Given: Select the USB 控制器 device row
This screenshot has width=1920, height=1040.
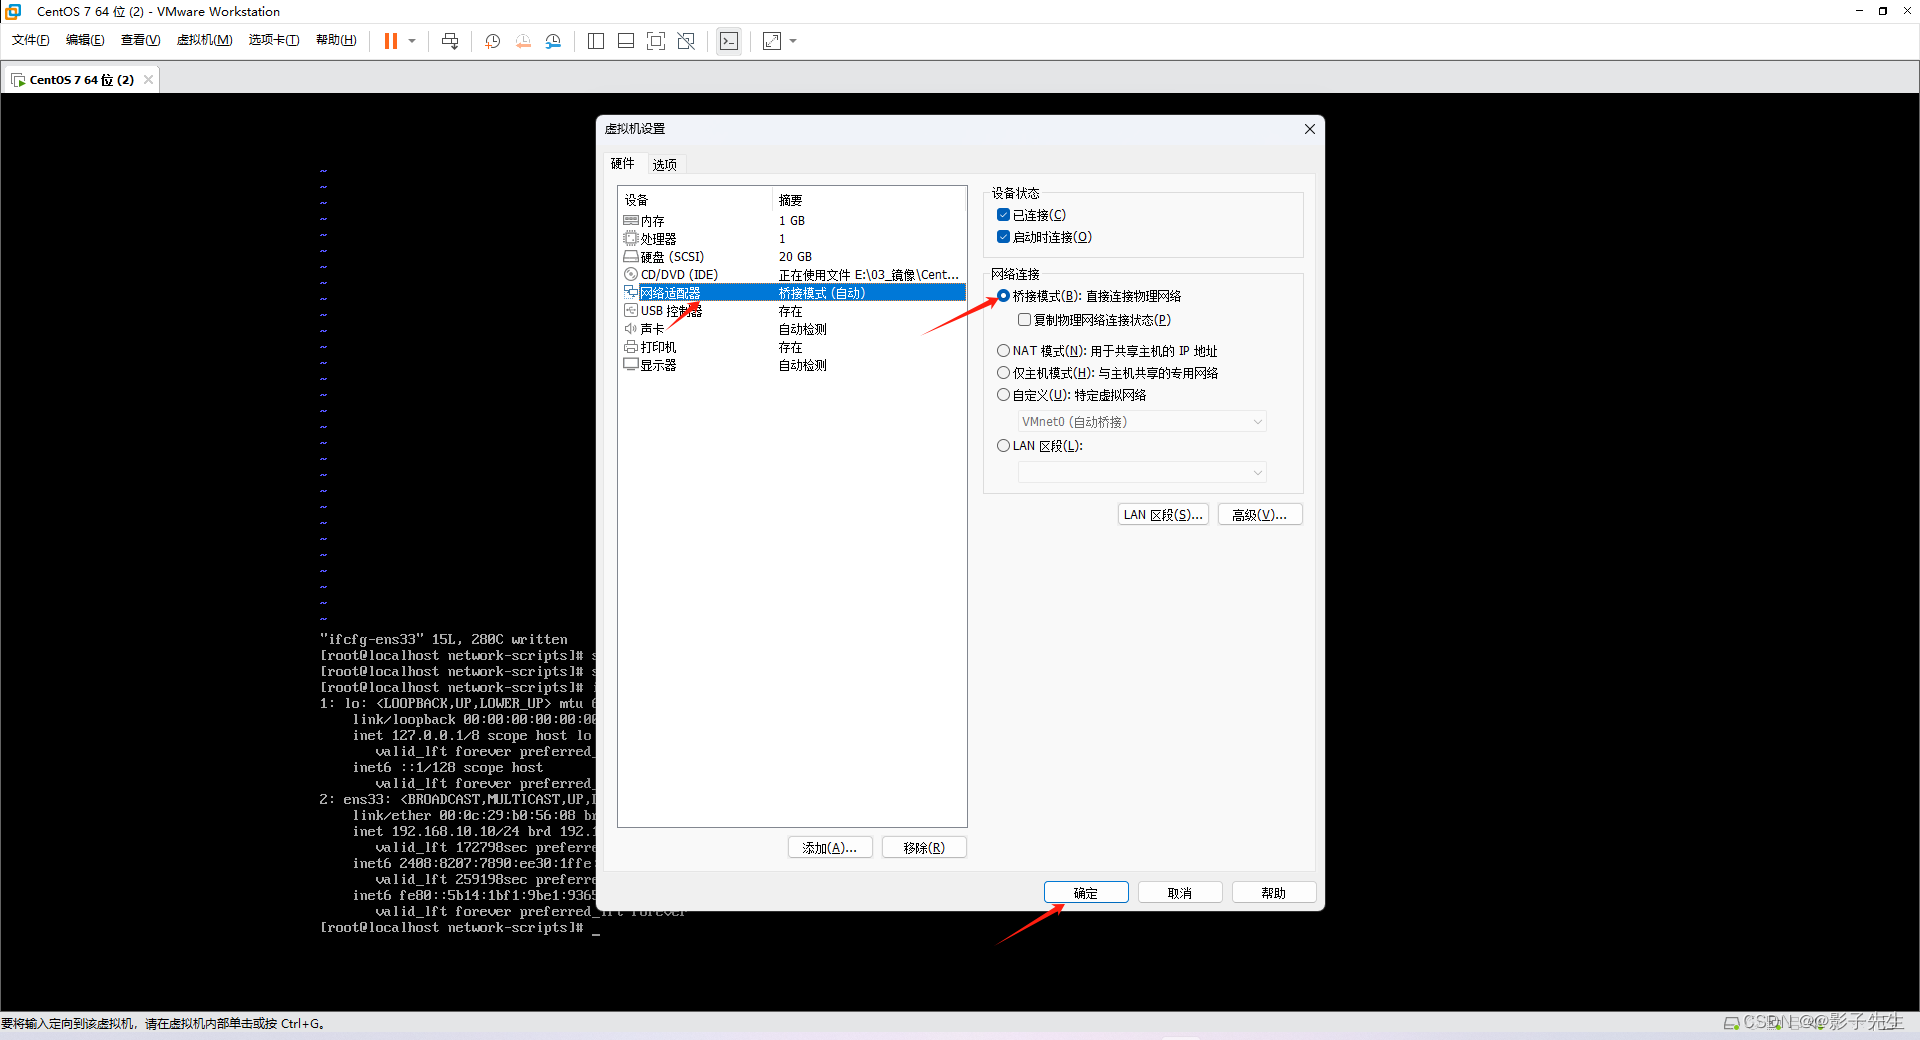Looking at the screenshot, I should (792, 311).
